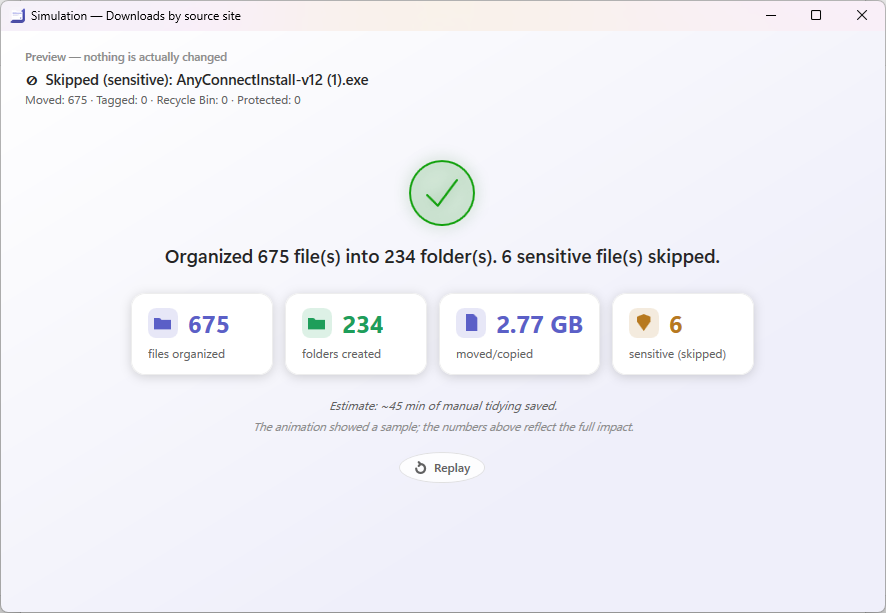Click the 'moved/copied' label

(494, 354)
